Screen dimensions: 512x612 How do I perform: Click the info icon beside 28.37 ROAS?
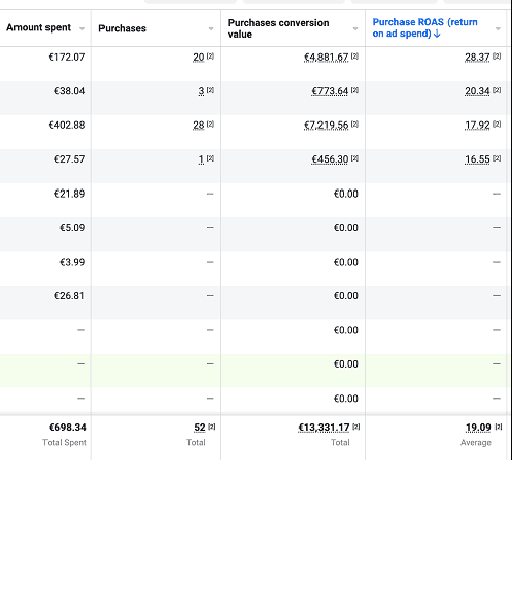click(x=497, y=57)
